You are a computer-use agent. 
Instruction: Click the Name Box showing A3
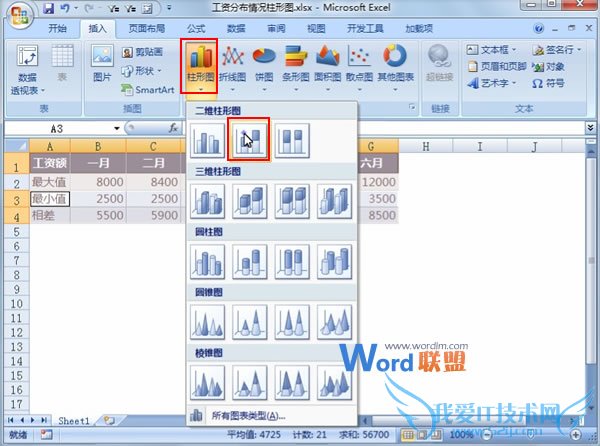click(x=57, y=129)
